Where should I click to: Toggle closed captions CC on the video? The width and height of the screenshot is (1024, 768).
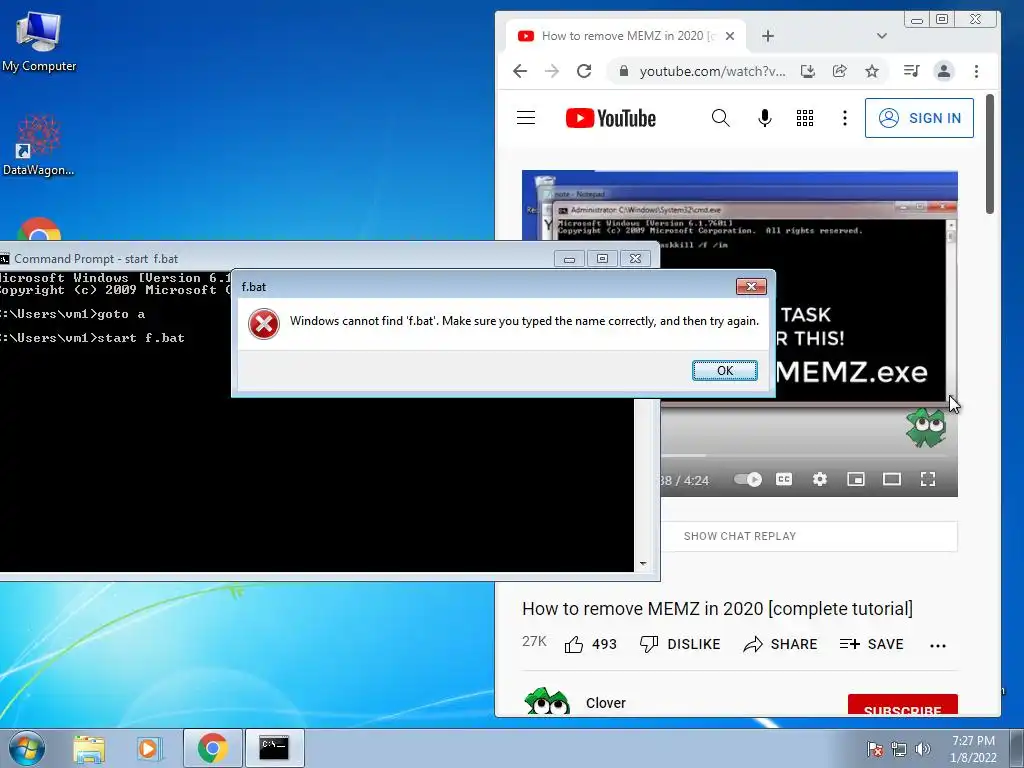pyautogui.click(x=784, y=479)
